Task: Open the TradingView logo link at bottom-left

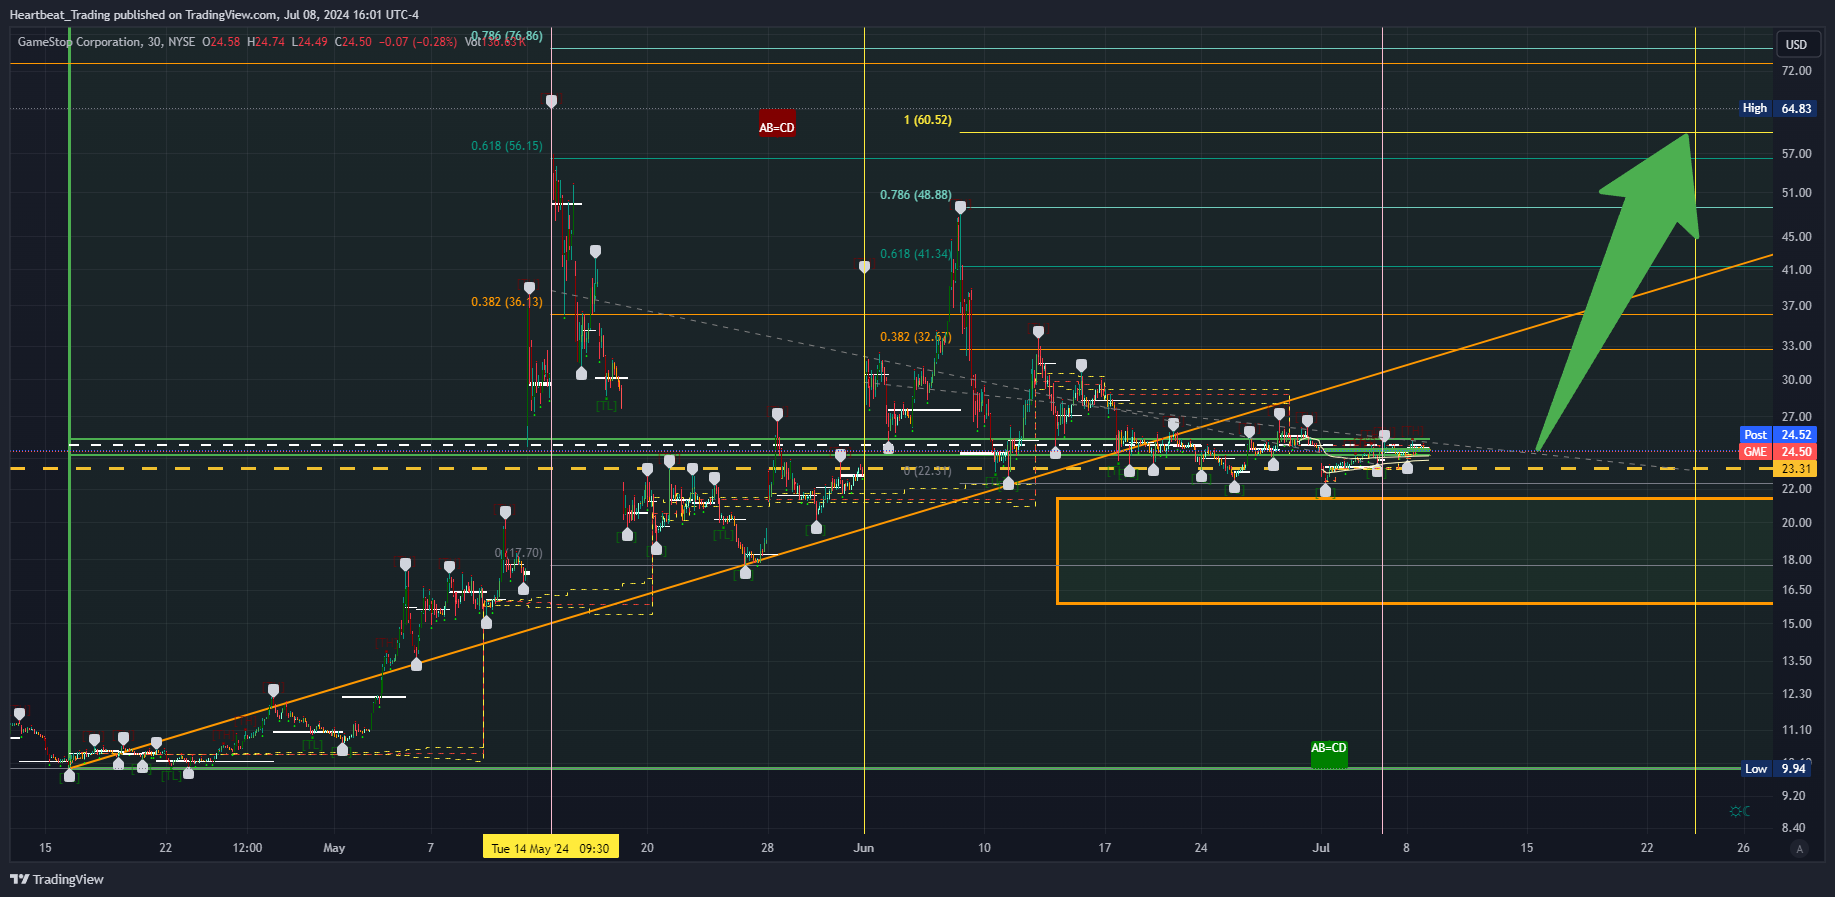Action: click(57, 879)
